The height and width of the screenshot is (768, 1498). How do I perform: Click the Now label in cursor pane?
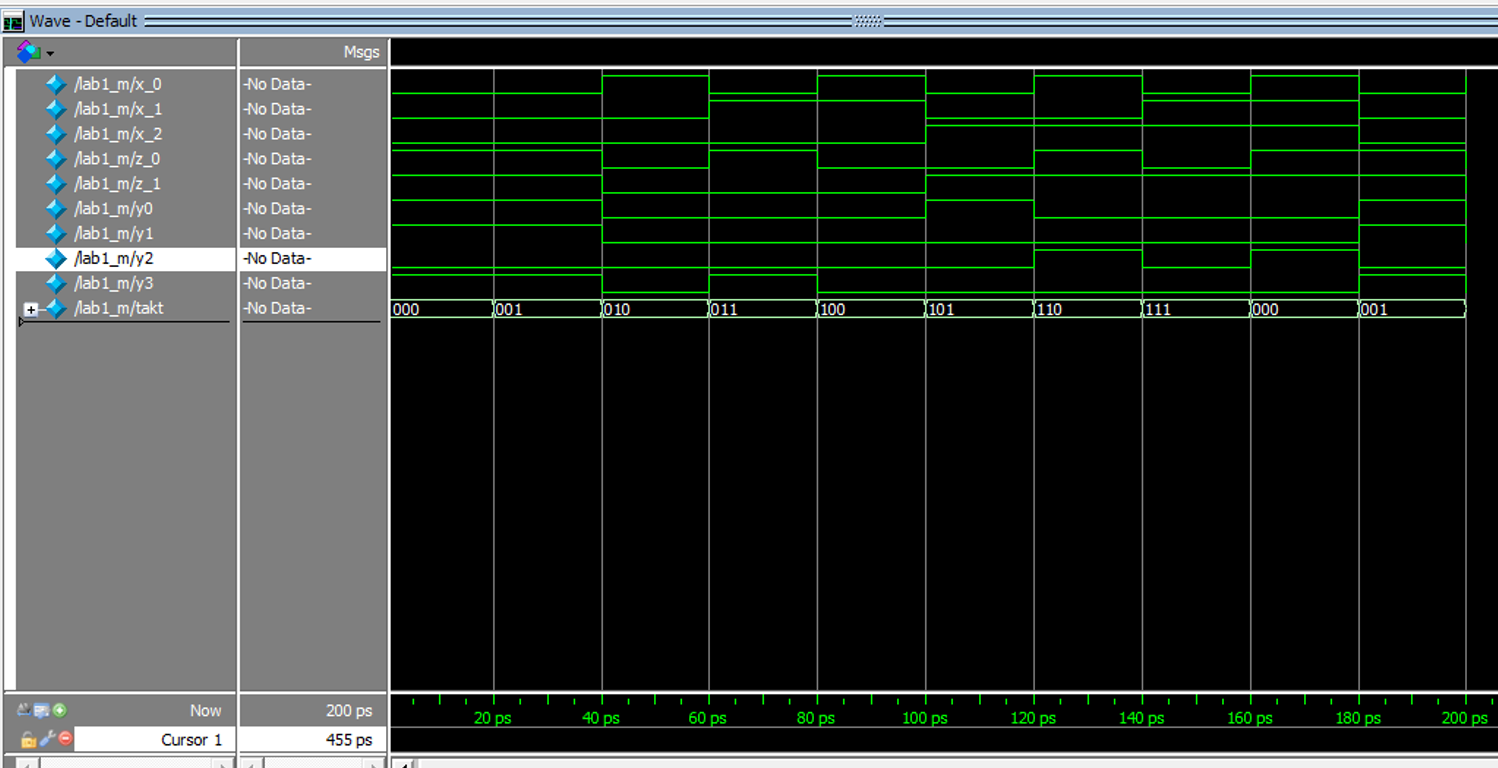point(205,711)
